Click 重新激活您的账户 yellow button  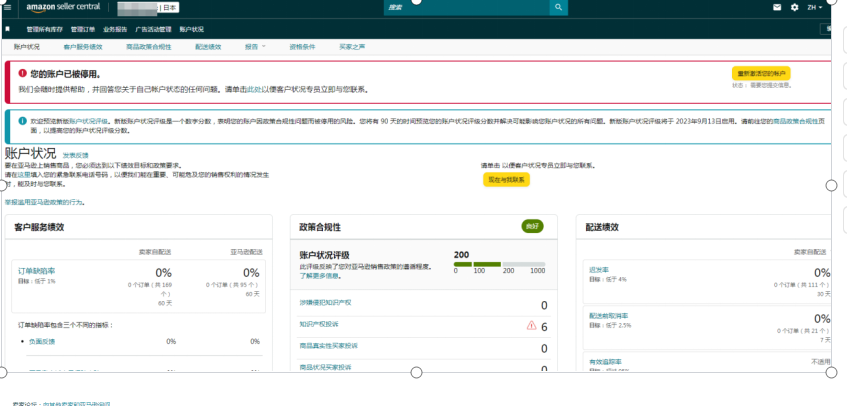point(761,73)
